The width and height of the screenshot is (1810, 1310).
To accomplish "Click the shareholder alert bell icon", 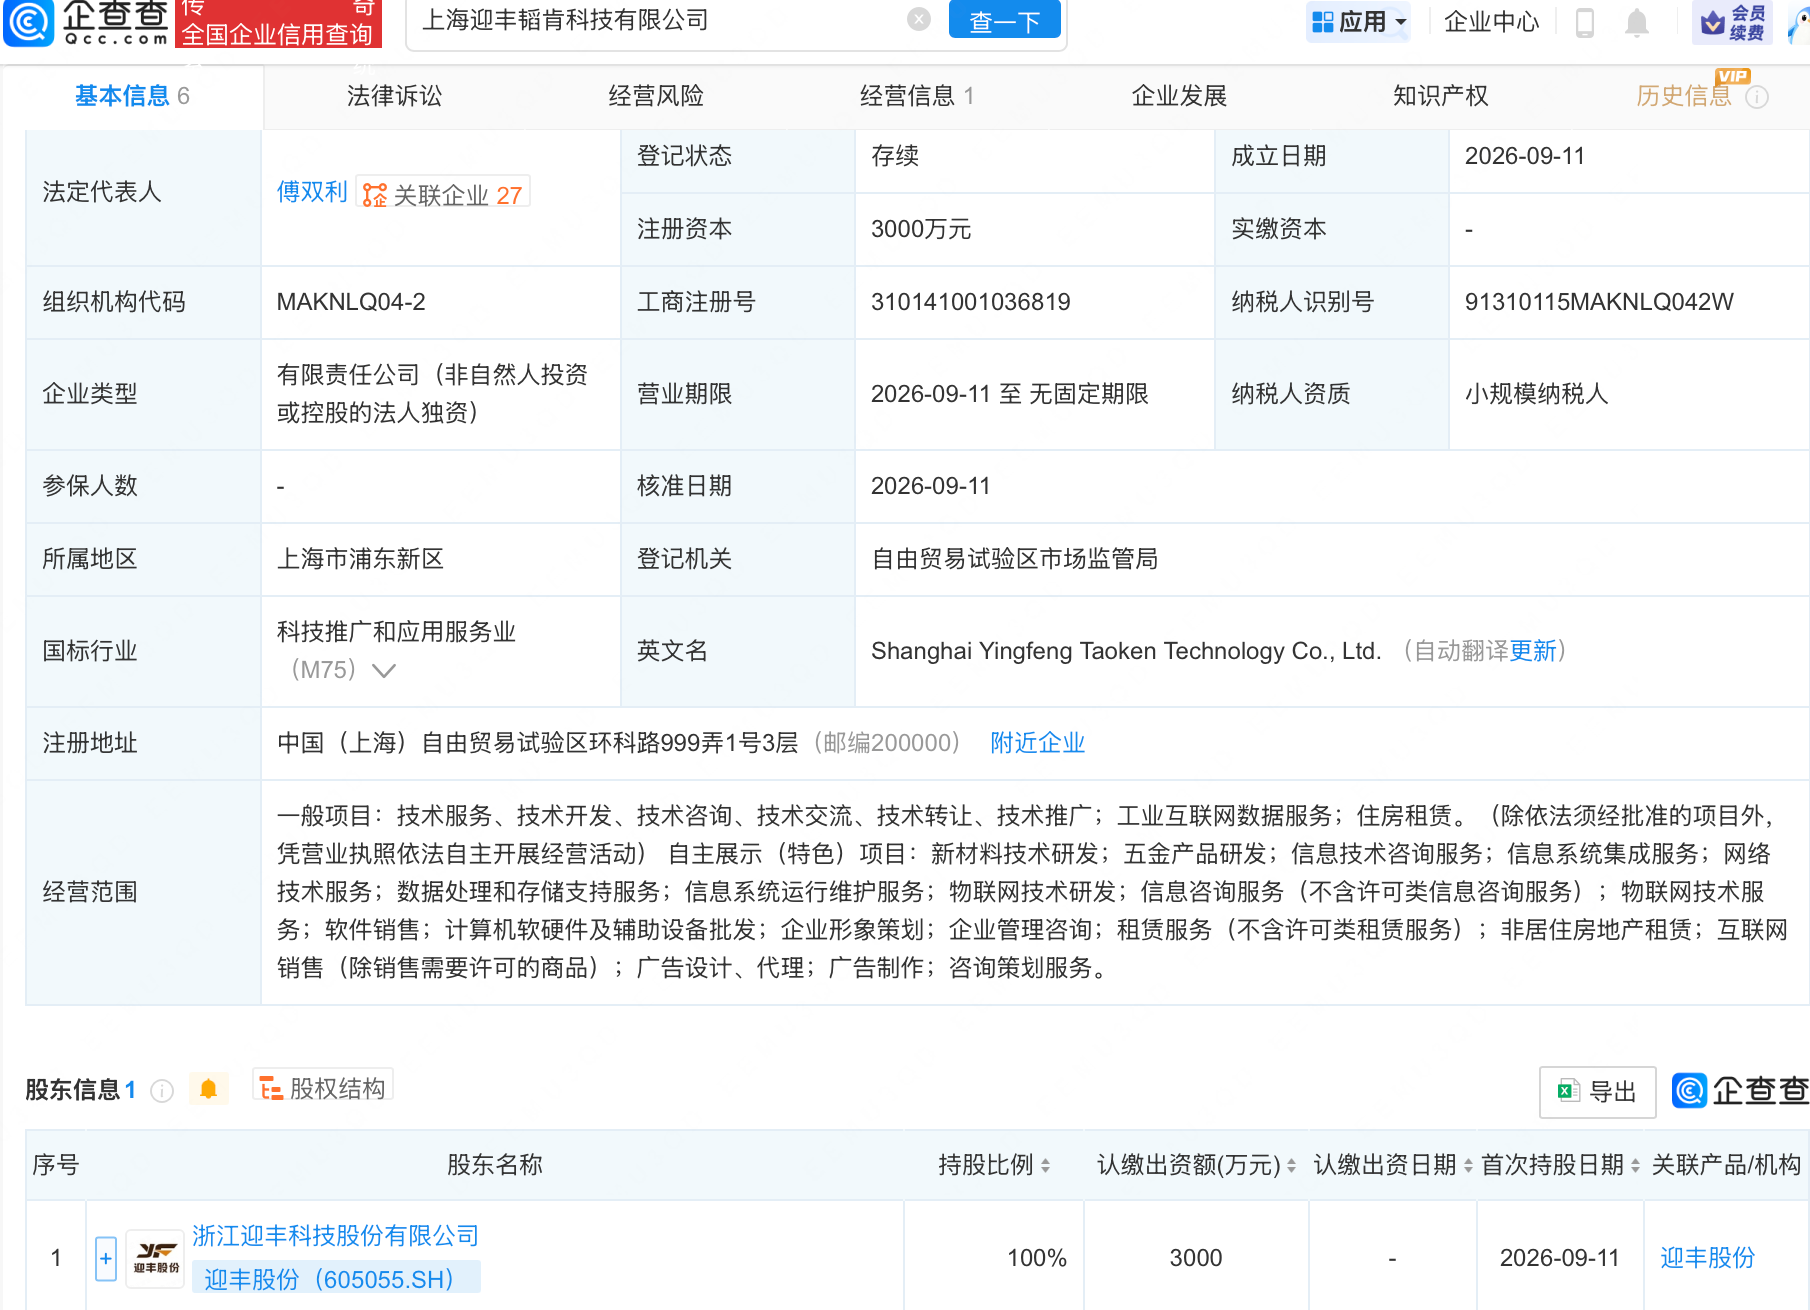I will click(208, 1089).
